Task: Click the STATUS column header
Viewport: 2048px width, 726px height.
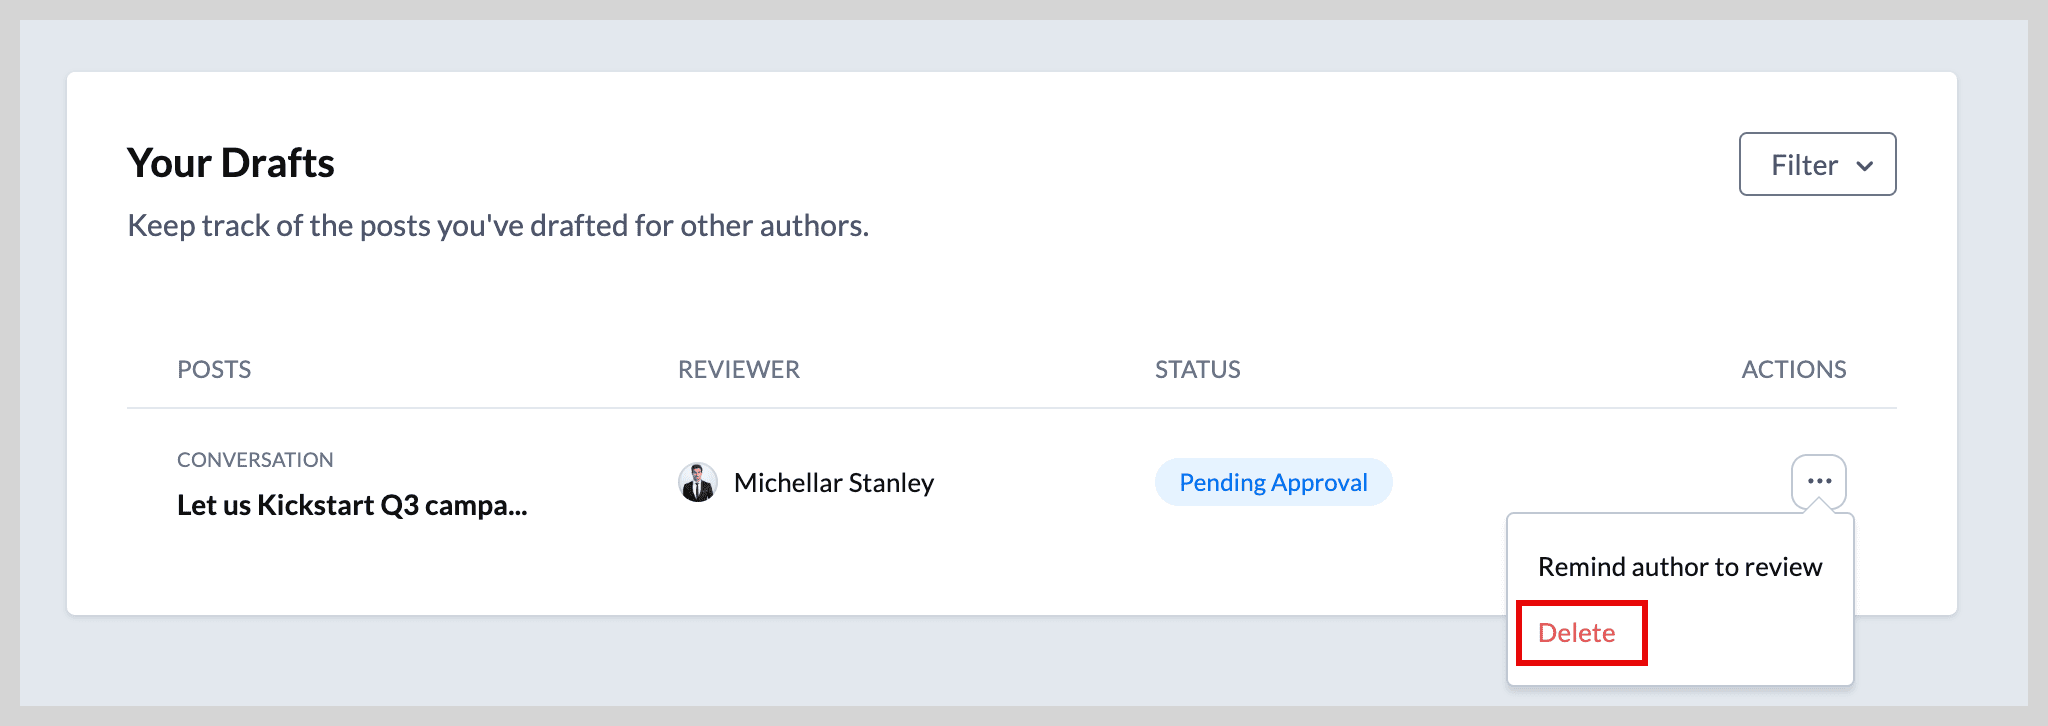Action: (1198, 369)
